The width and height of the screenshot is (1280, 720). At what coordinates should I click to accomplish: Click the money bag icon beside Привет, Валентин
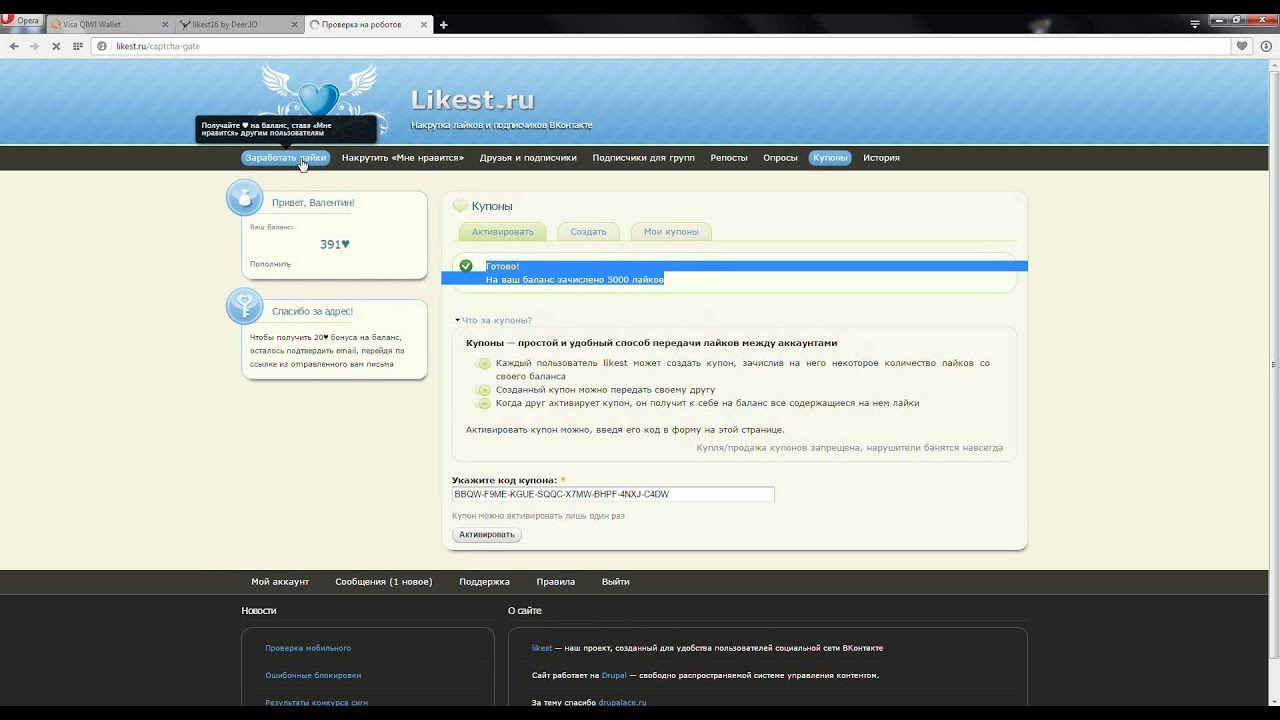pyautogui.click(x=245, y=198)
